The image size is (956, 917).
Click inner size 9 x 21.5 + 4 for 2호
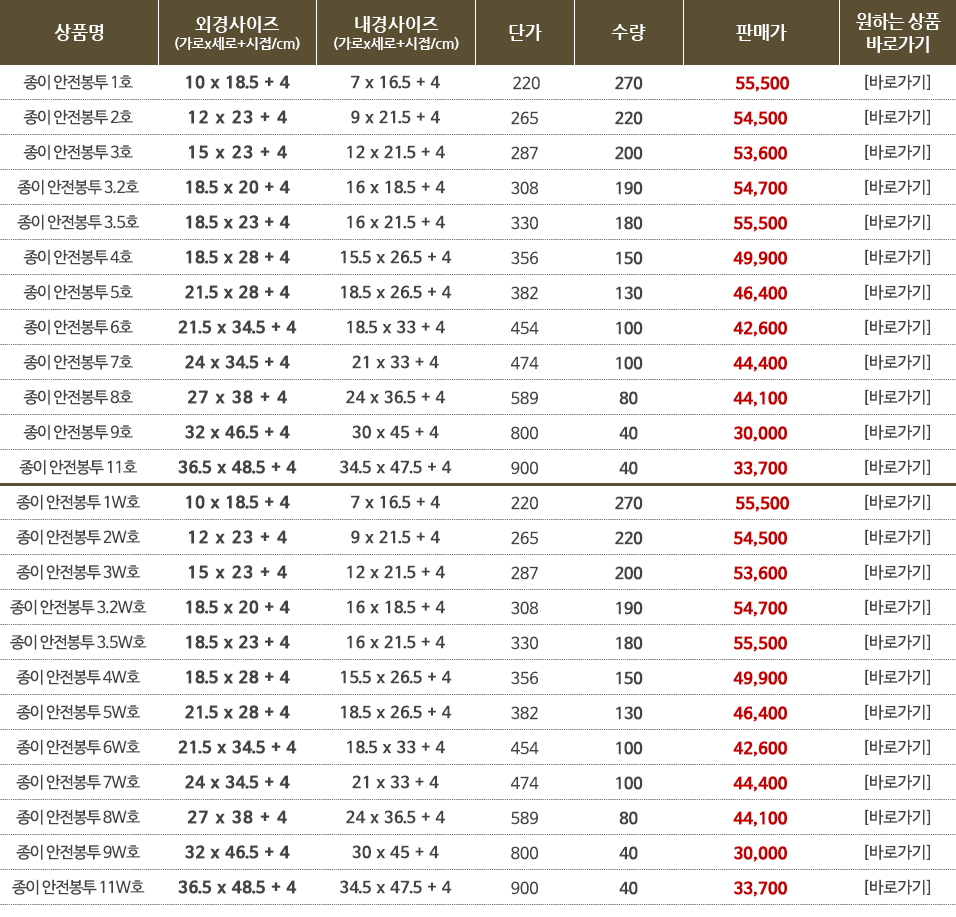point(395,117)
